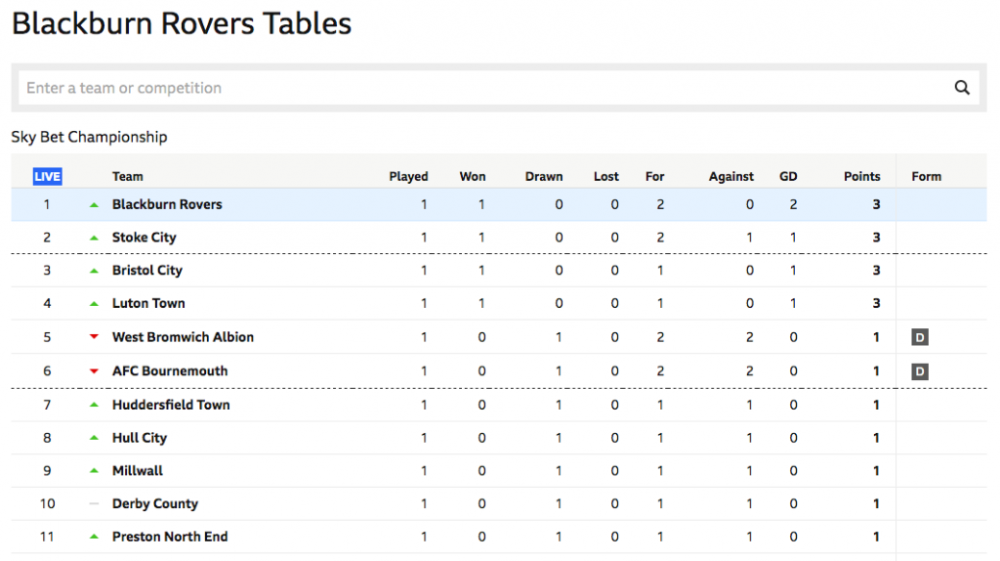Click the Sky Bet Championship heading
The image size is (1000, 561).
pyautogui.click(x=89, y=137)
